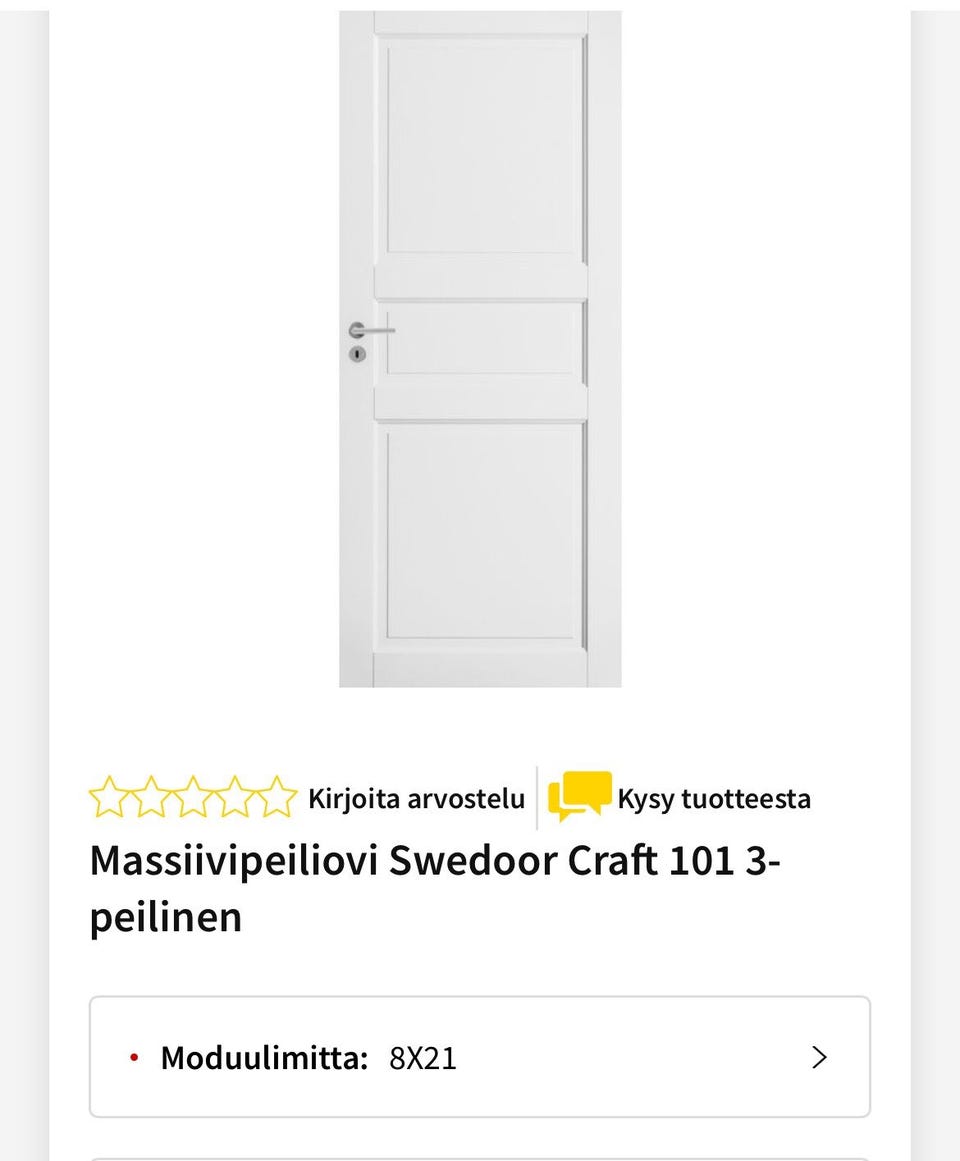Open the size selection panel
The height and width of the screenshot is (1161, 960).
(x=480, y=1057)
